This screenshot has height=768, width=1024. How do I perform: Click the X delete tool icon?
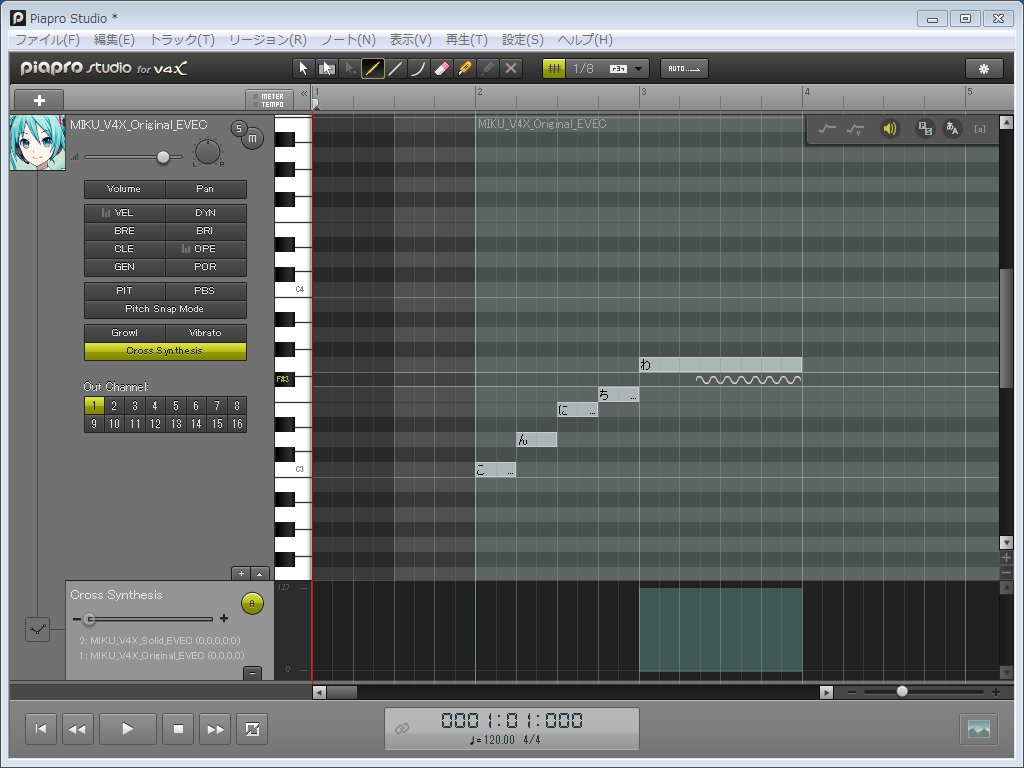point(511,69)
